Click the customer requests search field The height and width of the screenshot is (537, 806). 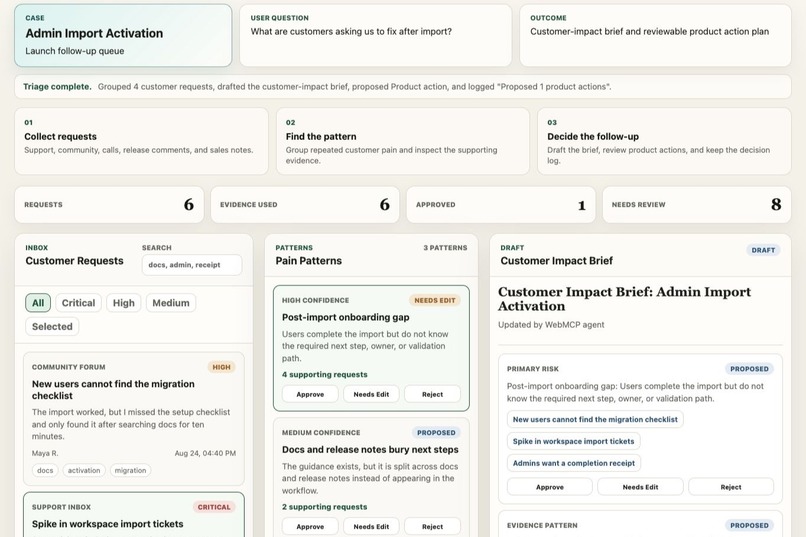click(192, 265)
